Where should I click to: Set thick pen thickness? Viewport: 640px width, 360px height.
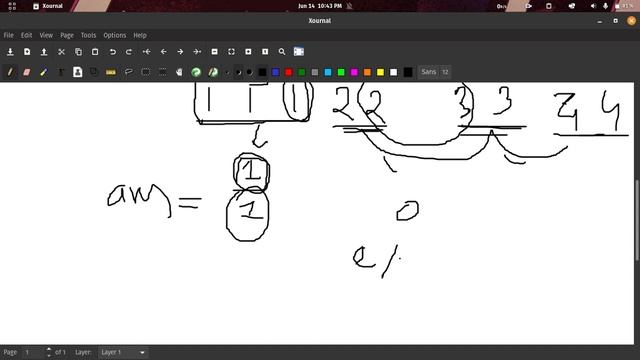[249, 73]
